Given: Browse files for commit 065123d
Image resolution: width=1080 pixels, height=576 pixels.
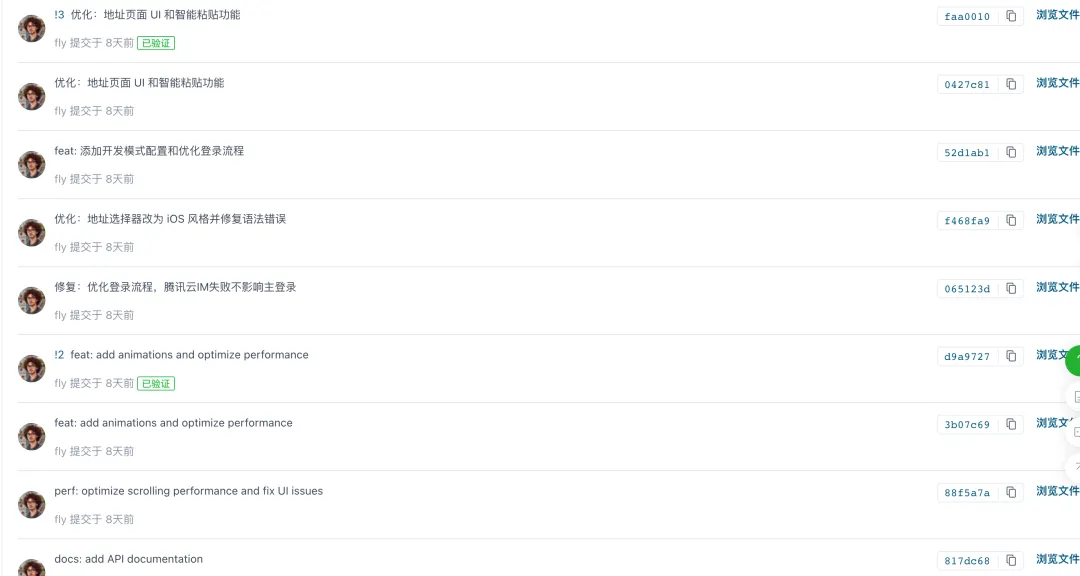Looking at the screenshot, I should pos(1057,287).
